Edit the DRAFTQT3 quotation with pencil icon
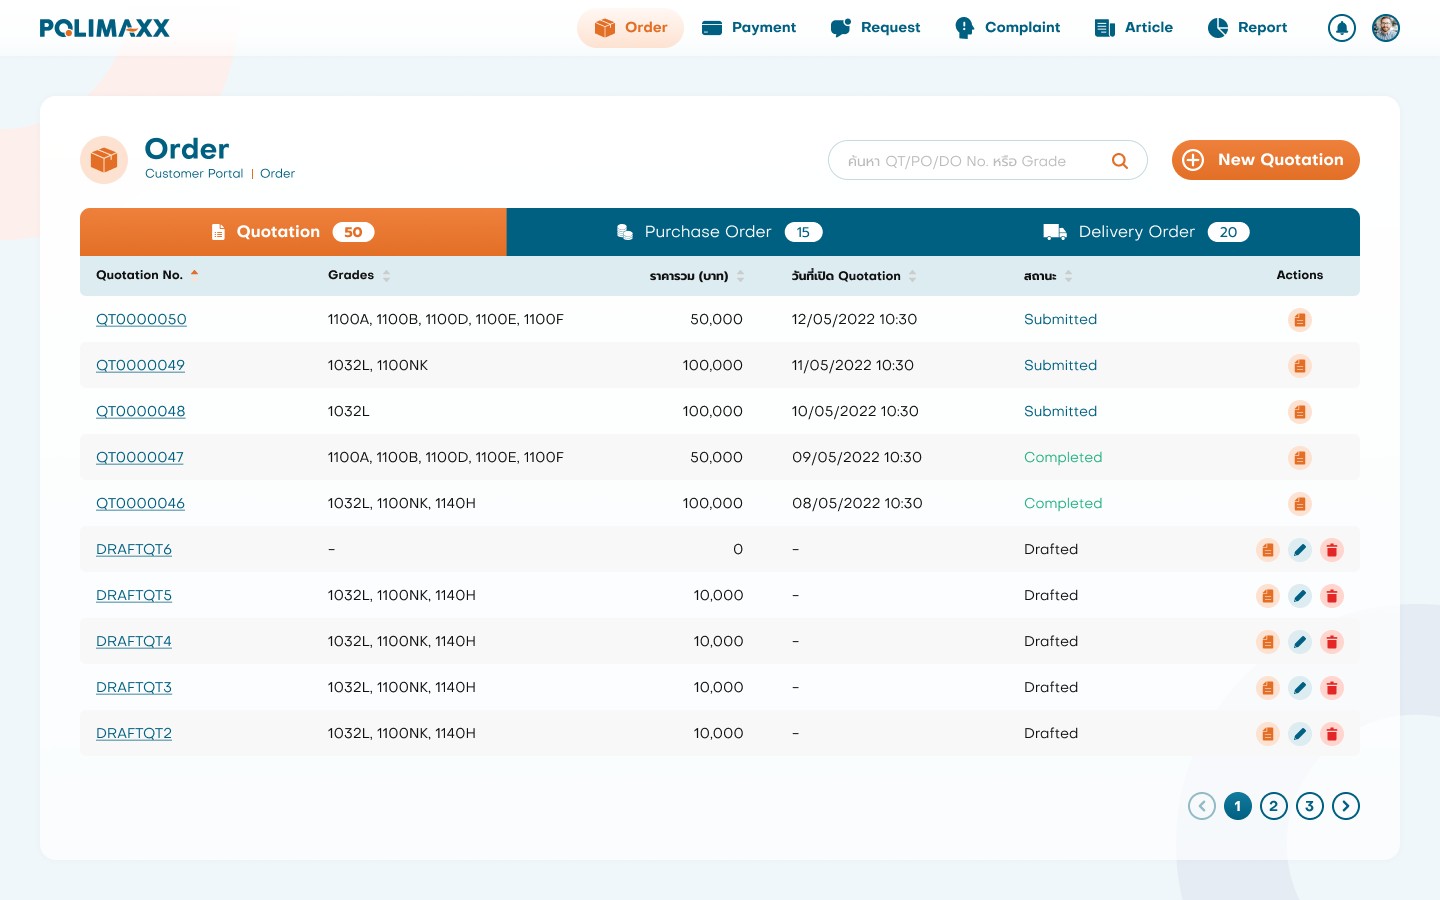 [1299, 688]
